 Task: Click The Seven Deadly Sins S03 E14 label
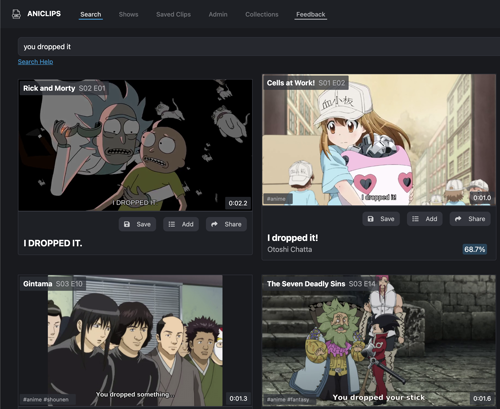coord(321,284)
